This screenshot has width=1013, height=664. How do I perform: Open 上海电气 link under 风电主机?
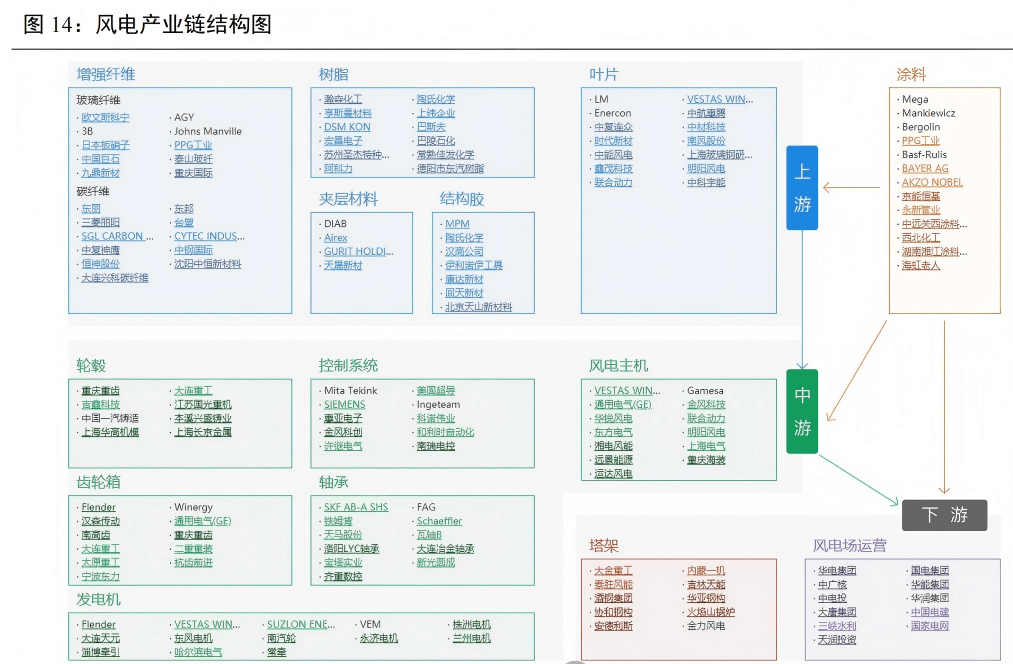706,446
